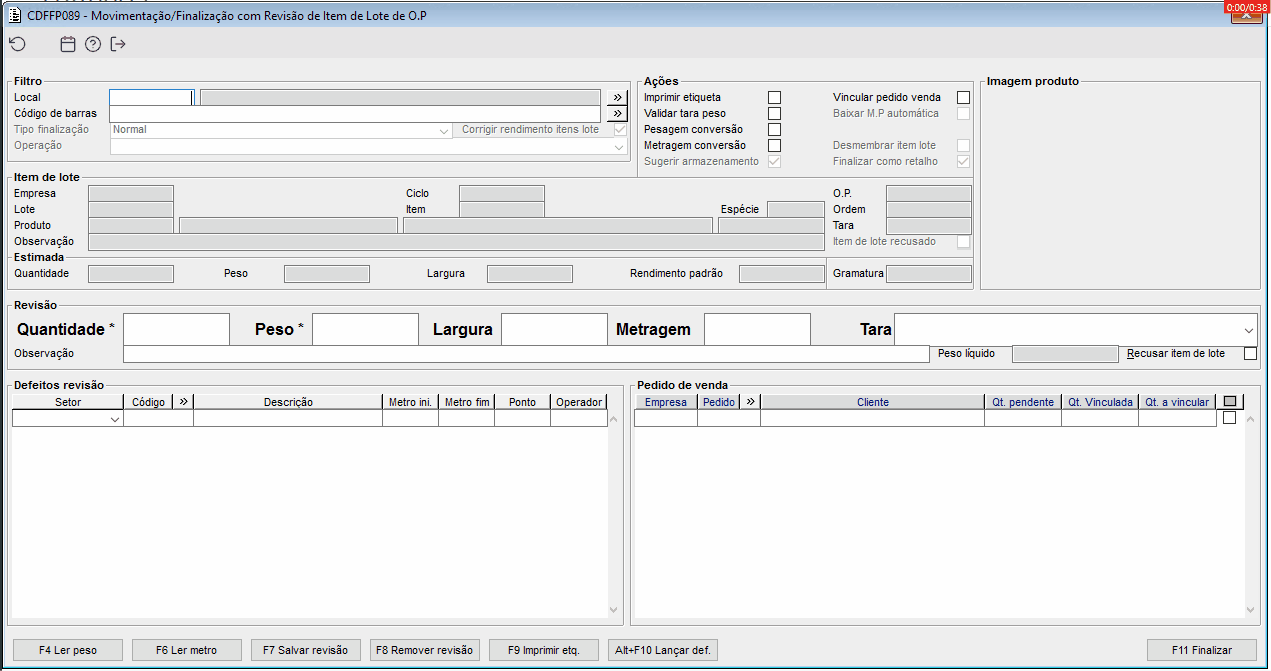Viewport: 1271px width, 671px height.
Task: Click the Largura field in Revisão
Action: [554, 329]
